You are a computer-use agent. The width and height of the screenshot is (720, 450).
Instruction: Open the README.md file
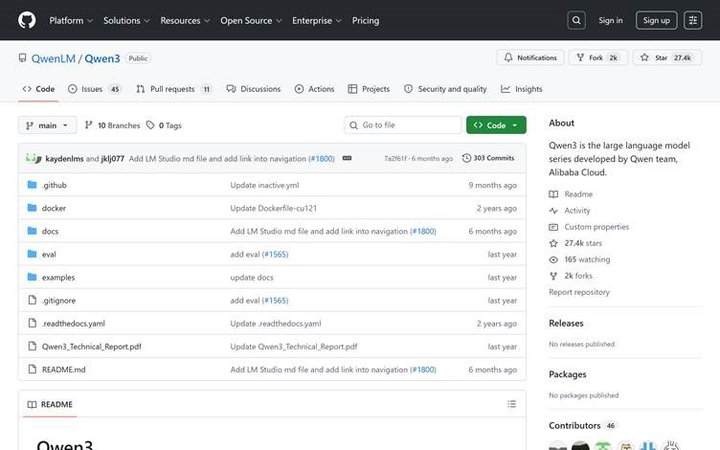point(63,369)
